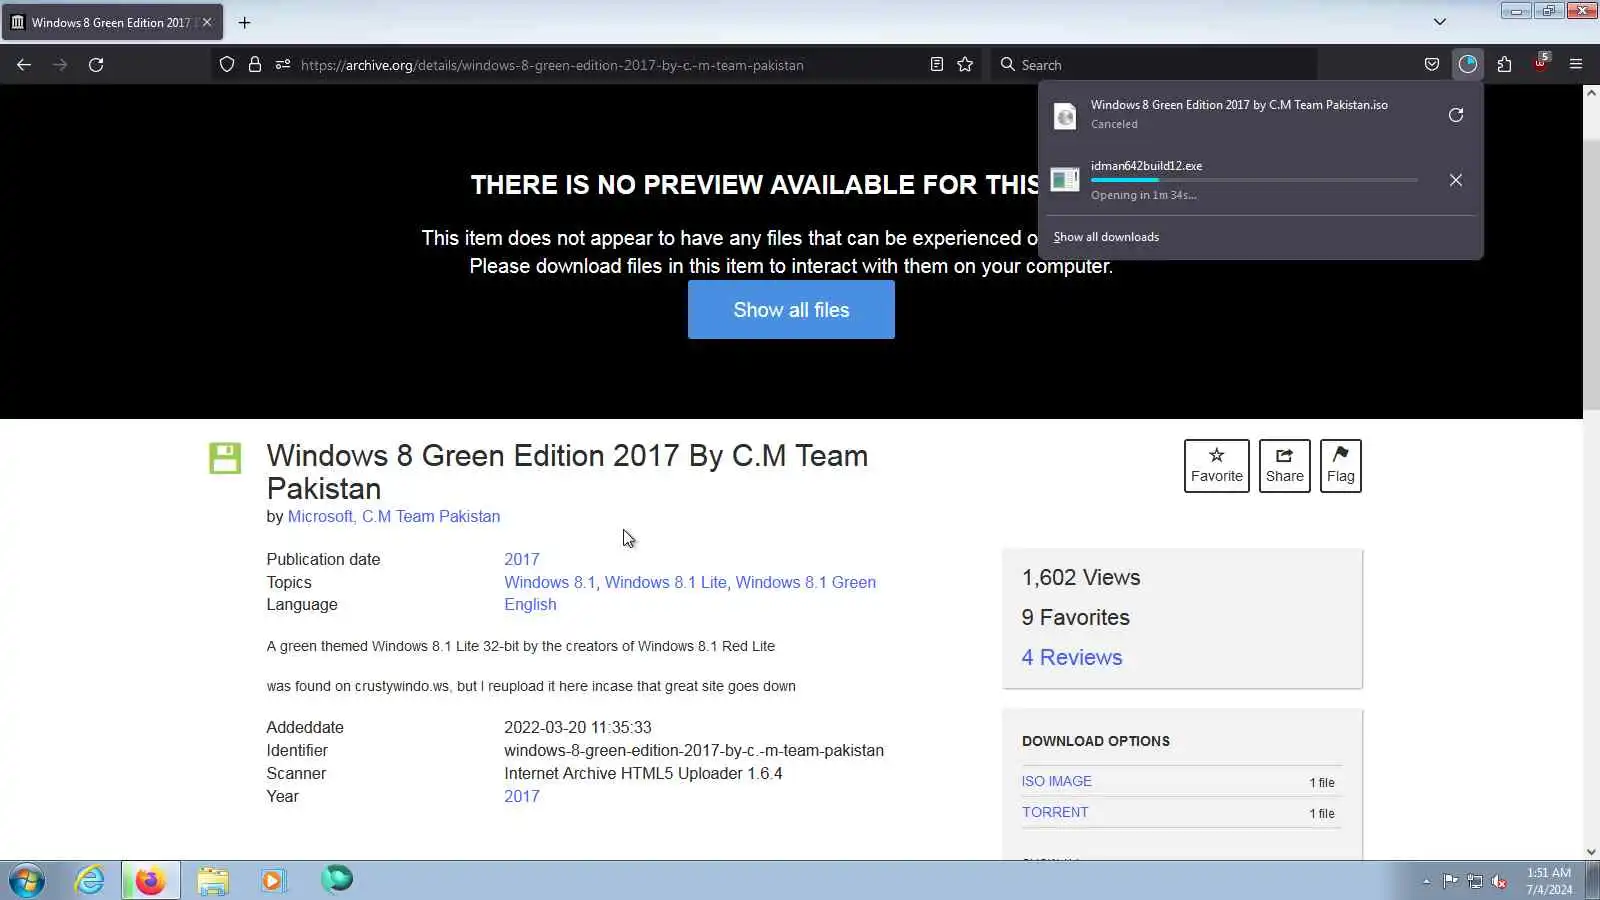Viewport: 1600px width, 900px height.
Task: Show hidden system tray icons
Action: tap(1426, 882)
